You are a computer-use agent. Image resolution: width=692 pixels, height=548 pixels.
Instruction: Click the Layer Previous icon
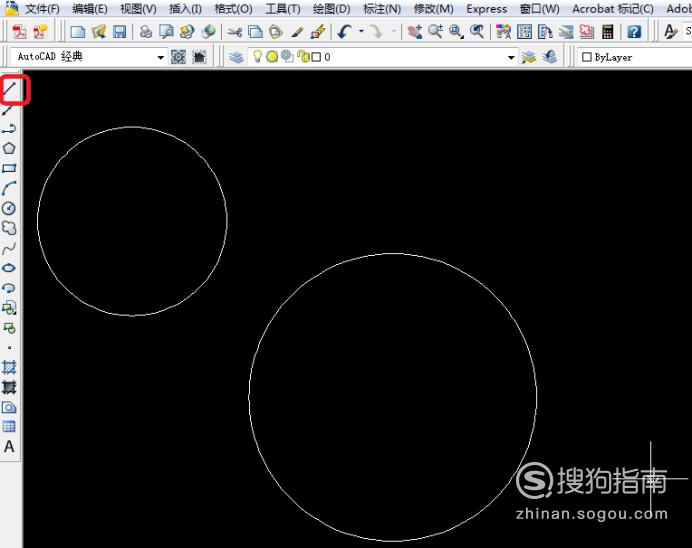click(549, 57)
